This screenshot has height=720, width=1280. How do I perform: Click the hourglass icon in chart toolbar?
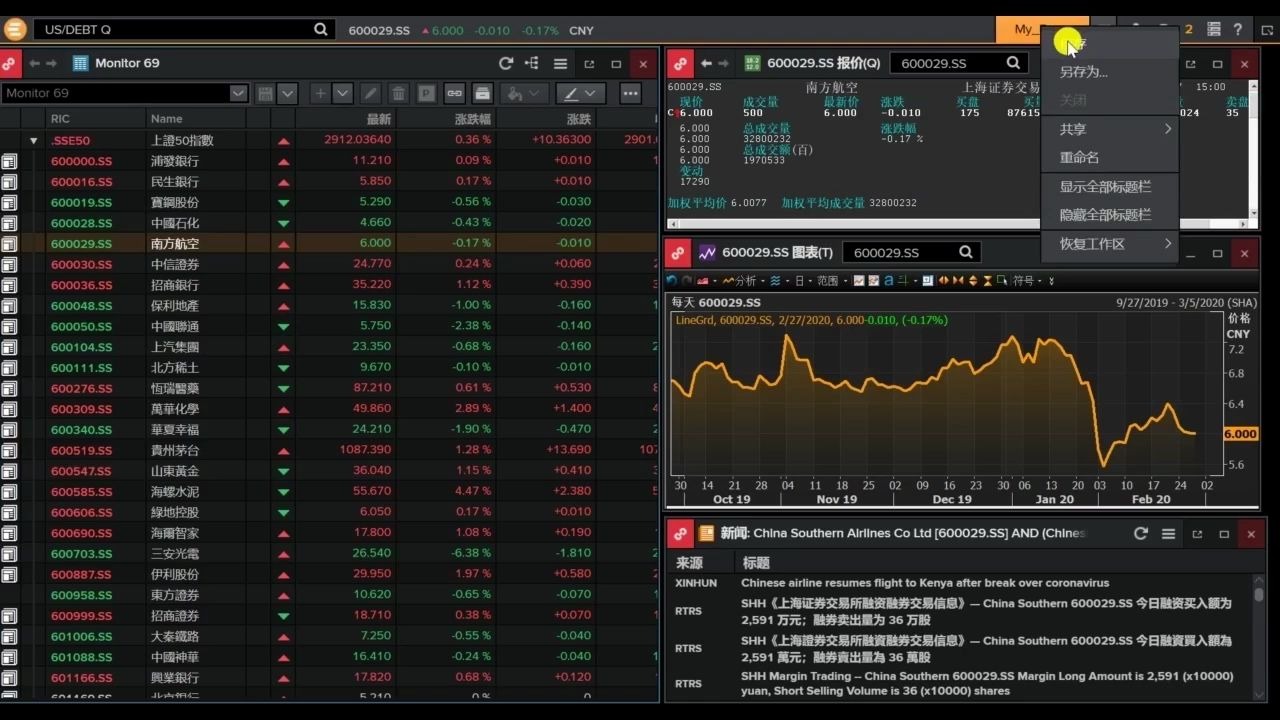[988, 281]
